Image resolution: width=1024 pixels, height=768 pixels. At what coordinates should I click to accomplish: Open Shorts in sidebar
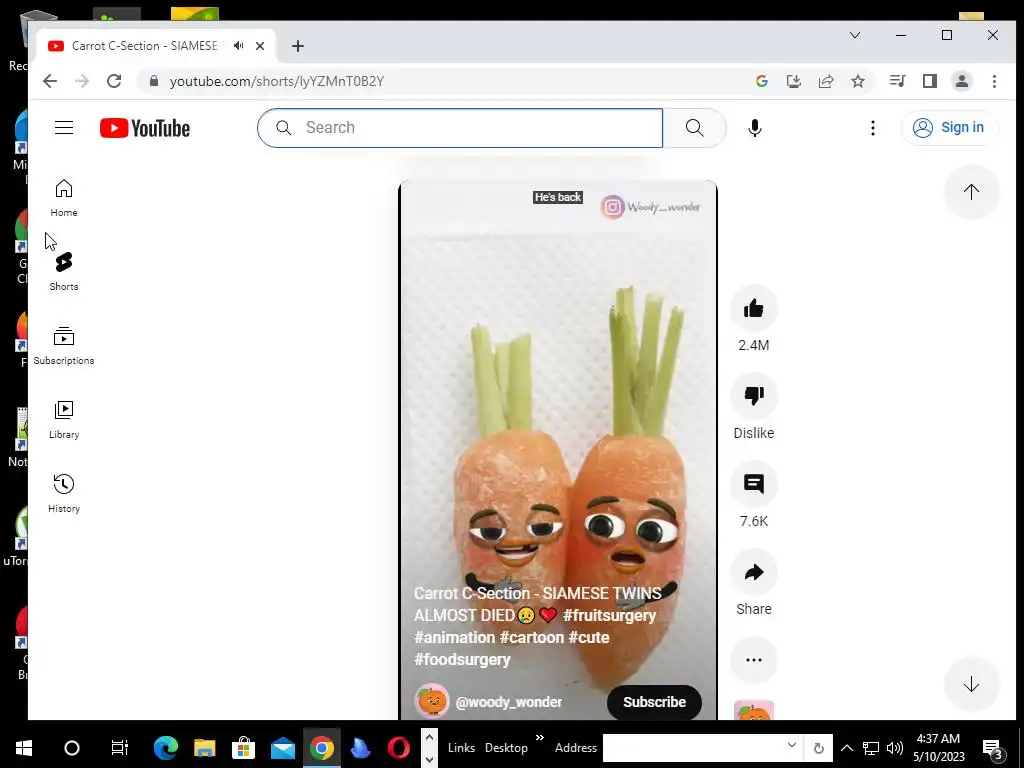click(x=64, y=272)
